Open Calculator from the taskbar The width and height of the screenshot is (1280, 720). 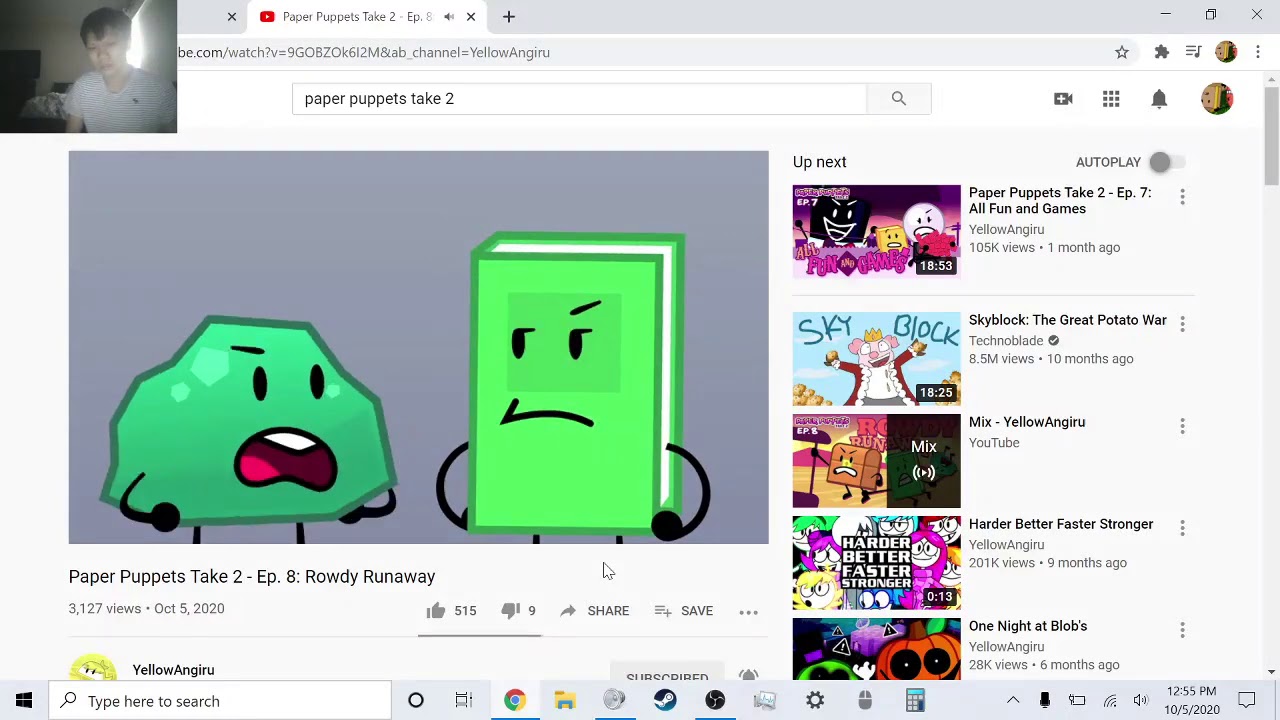pyautogui.click(x=915, y=701)
